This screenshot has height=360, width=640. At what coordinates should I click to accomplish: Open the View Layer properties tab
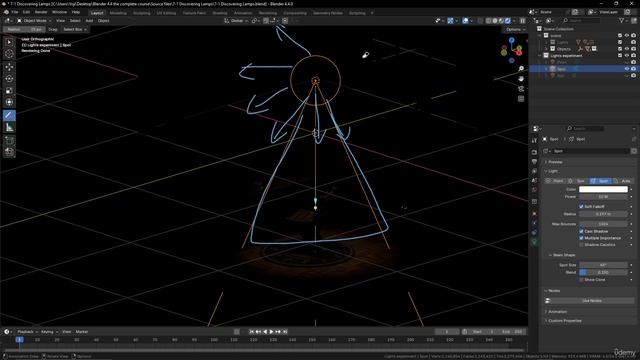534,171
